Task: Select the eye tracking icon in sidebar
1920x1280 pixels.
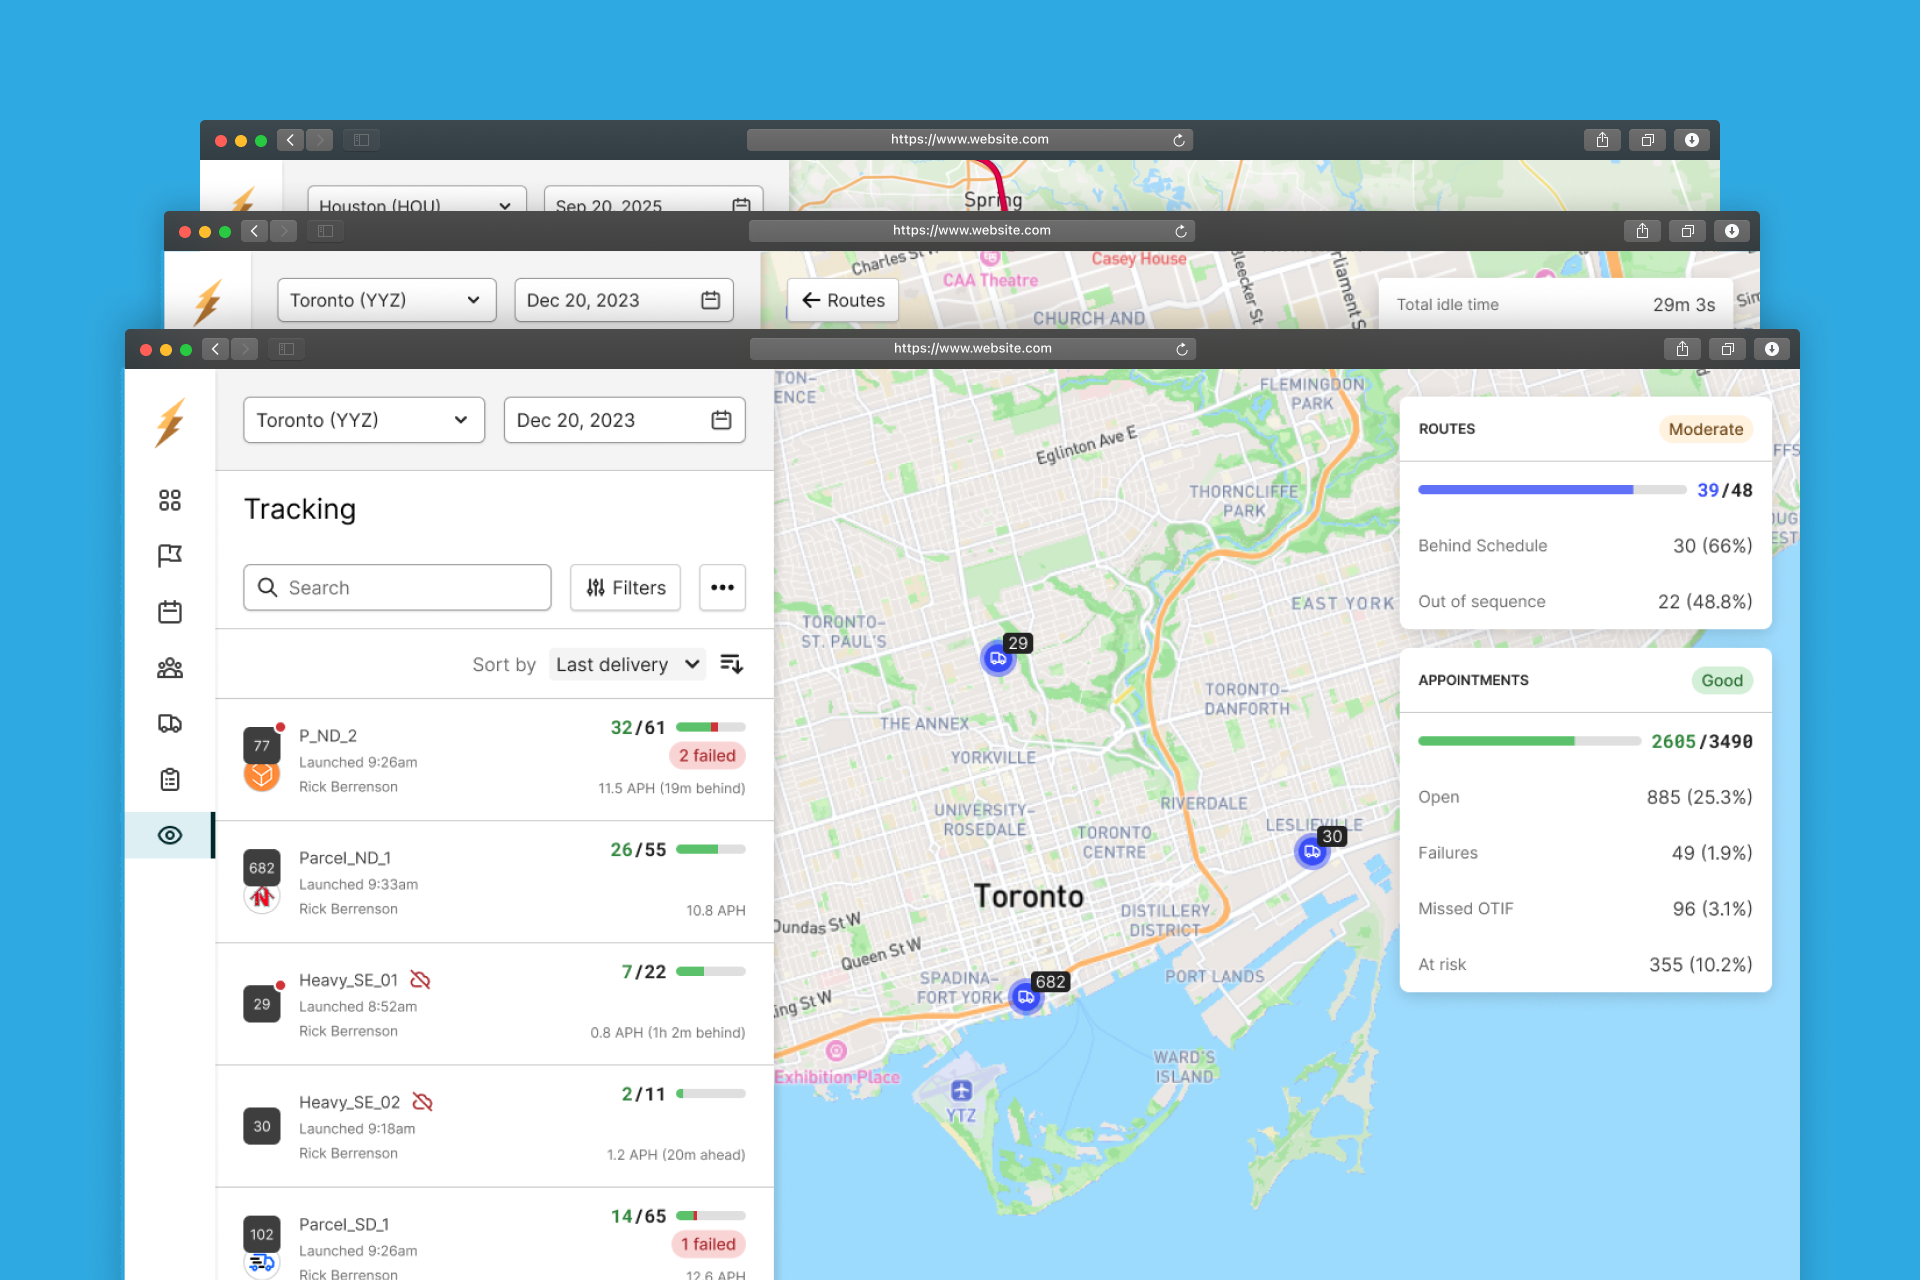Action: point(170,835)
